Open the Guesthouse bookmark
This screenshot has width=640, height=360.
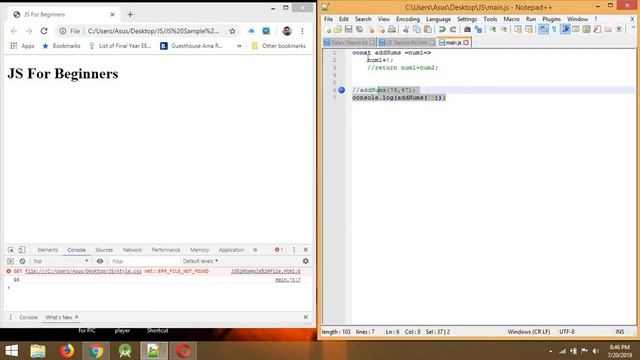pos(191,46)
